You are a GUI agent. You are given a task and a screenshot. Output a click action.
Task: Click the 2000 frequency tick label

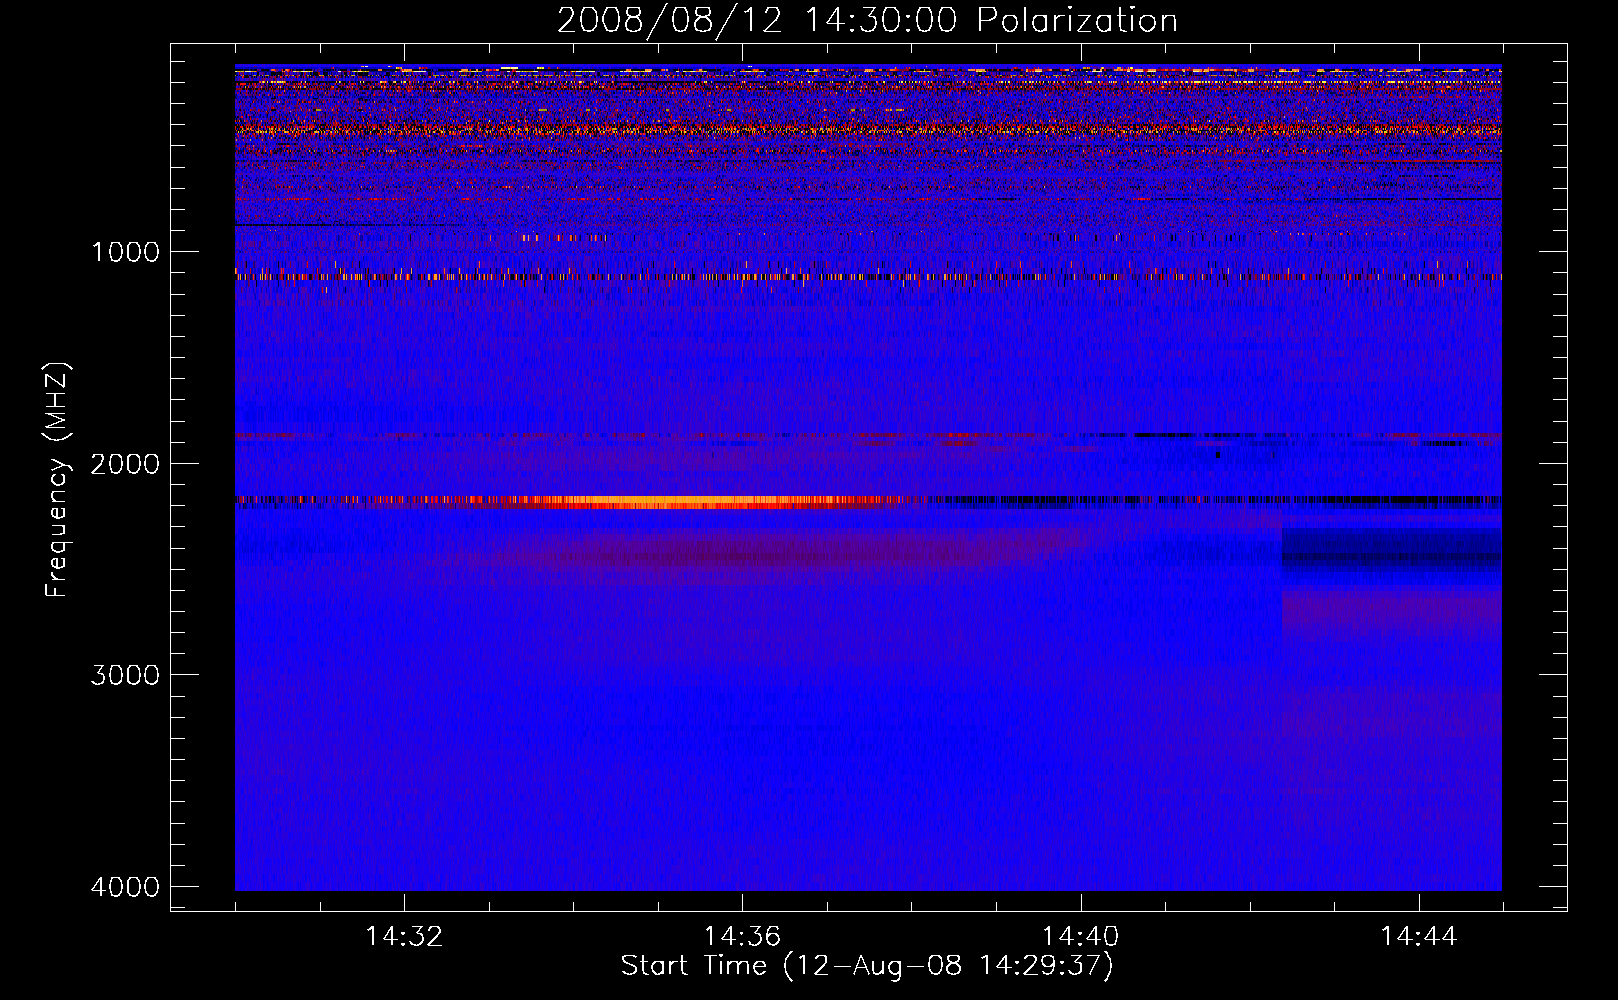125,463
